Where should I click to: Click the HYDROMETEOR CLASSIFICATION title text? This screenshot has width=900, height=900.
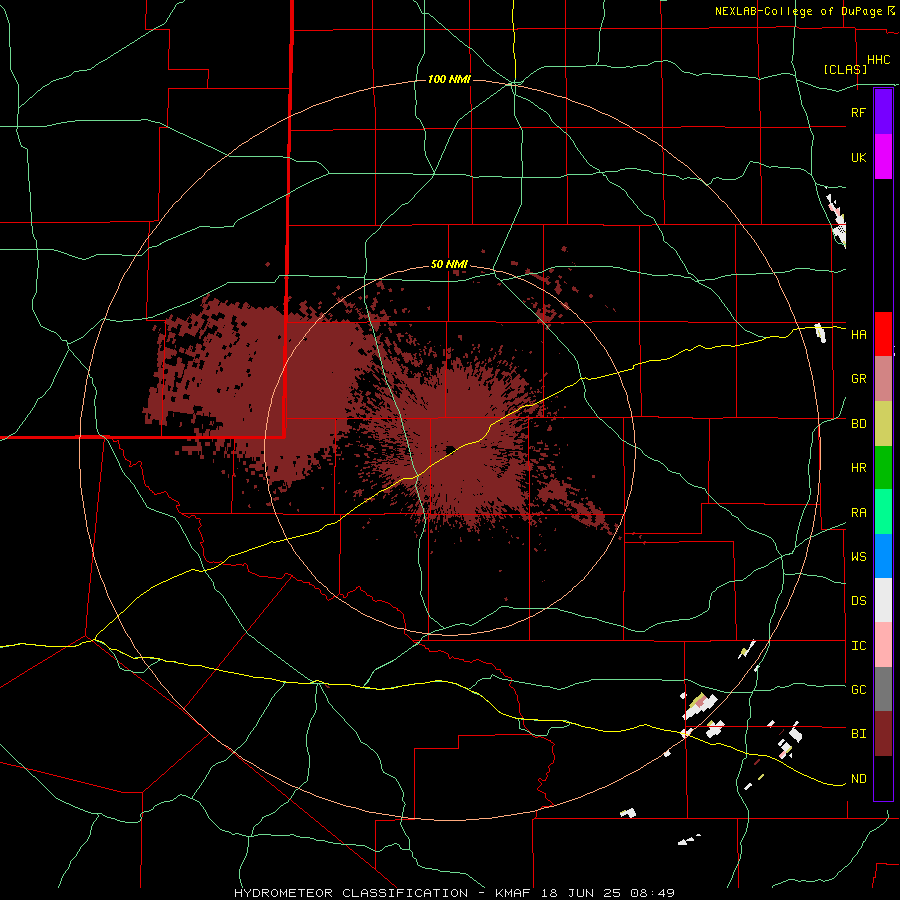click(x=353, y=893)
